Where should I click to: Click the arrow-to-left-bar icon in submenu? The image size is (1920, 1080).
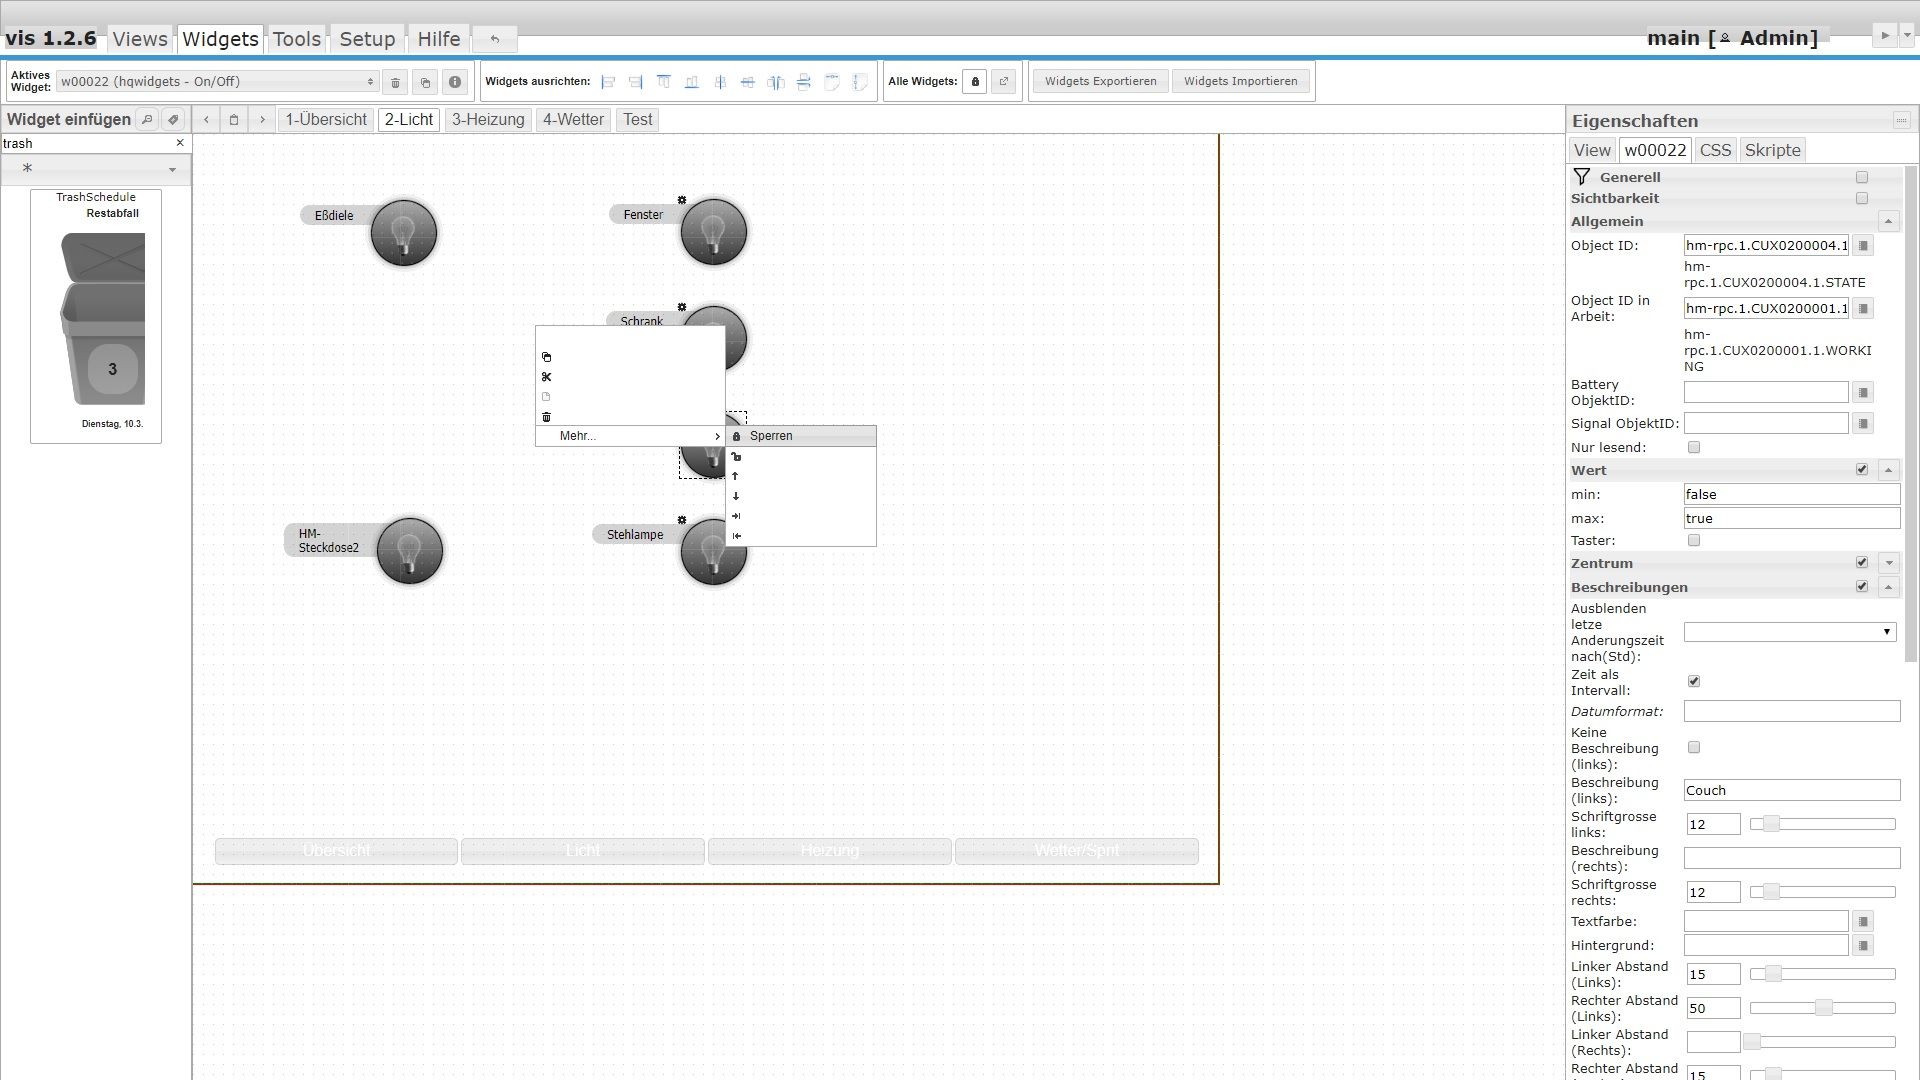pos(736,536)
